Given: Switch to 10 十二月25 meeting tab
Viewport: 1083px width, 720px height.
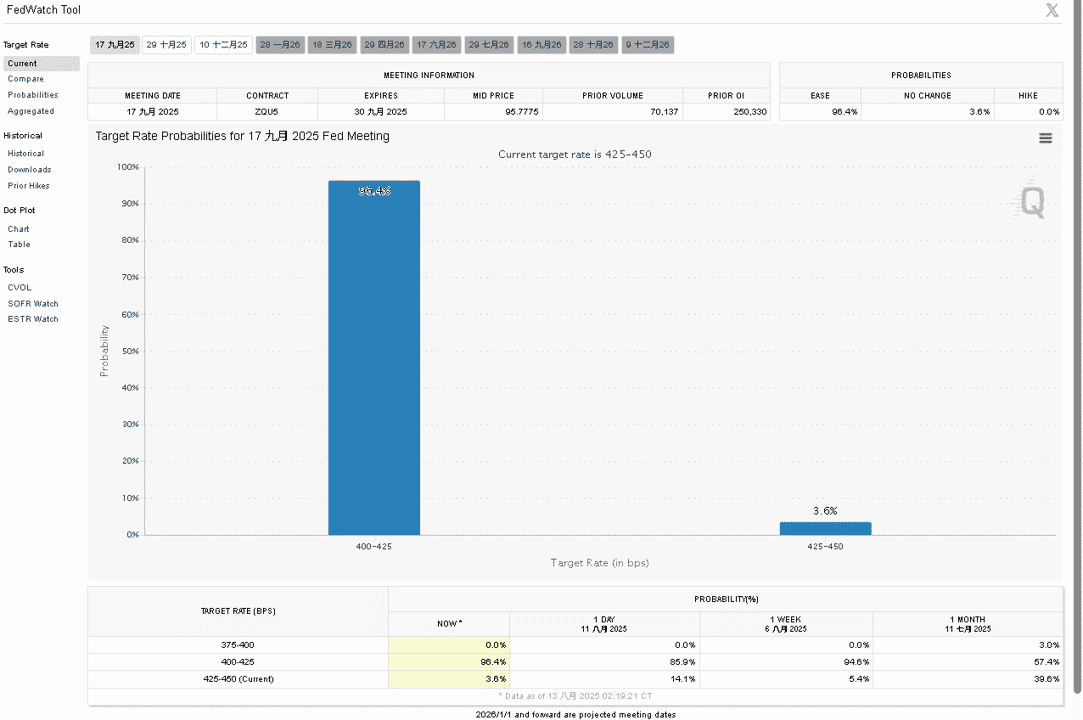Looking at the screenshot, I should point(223,45).
